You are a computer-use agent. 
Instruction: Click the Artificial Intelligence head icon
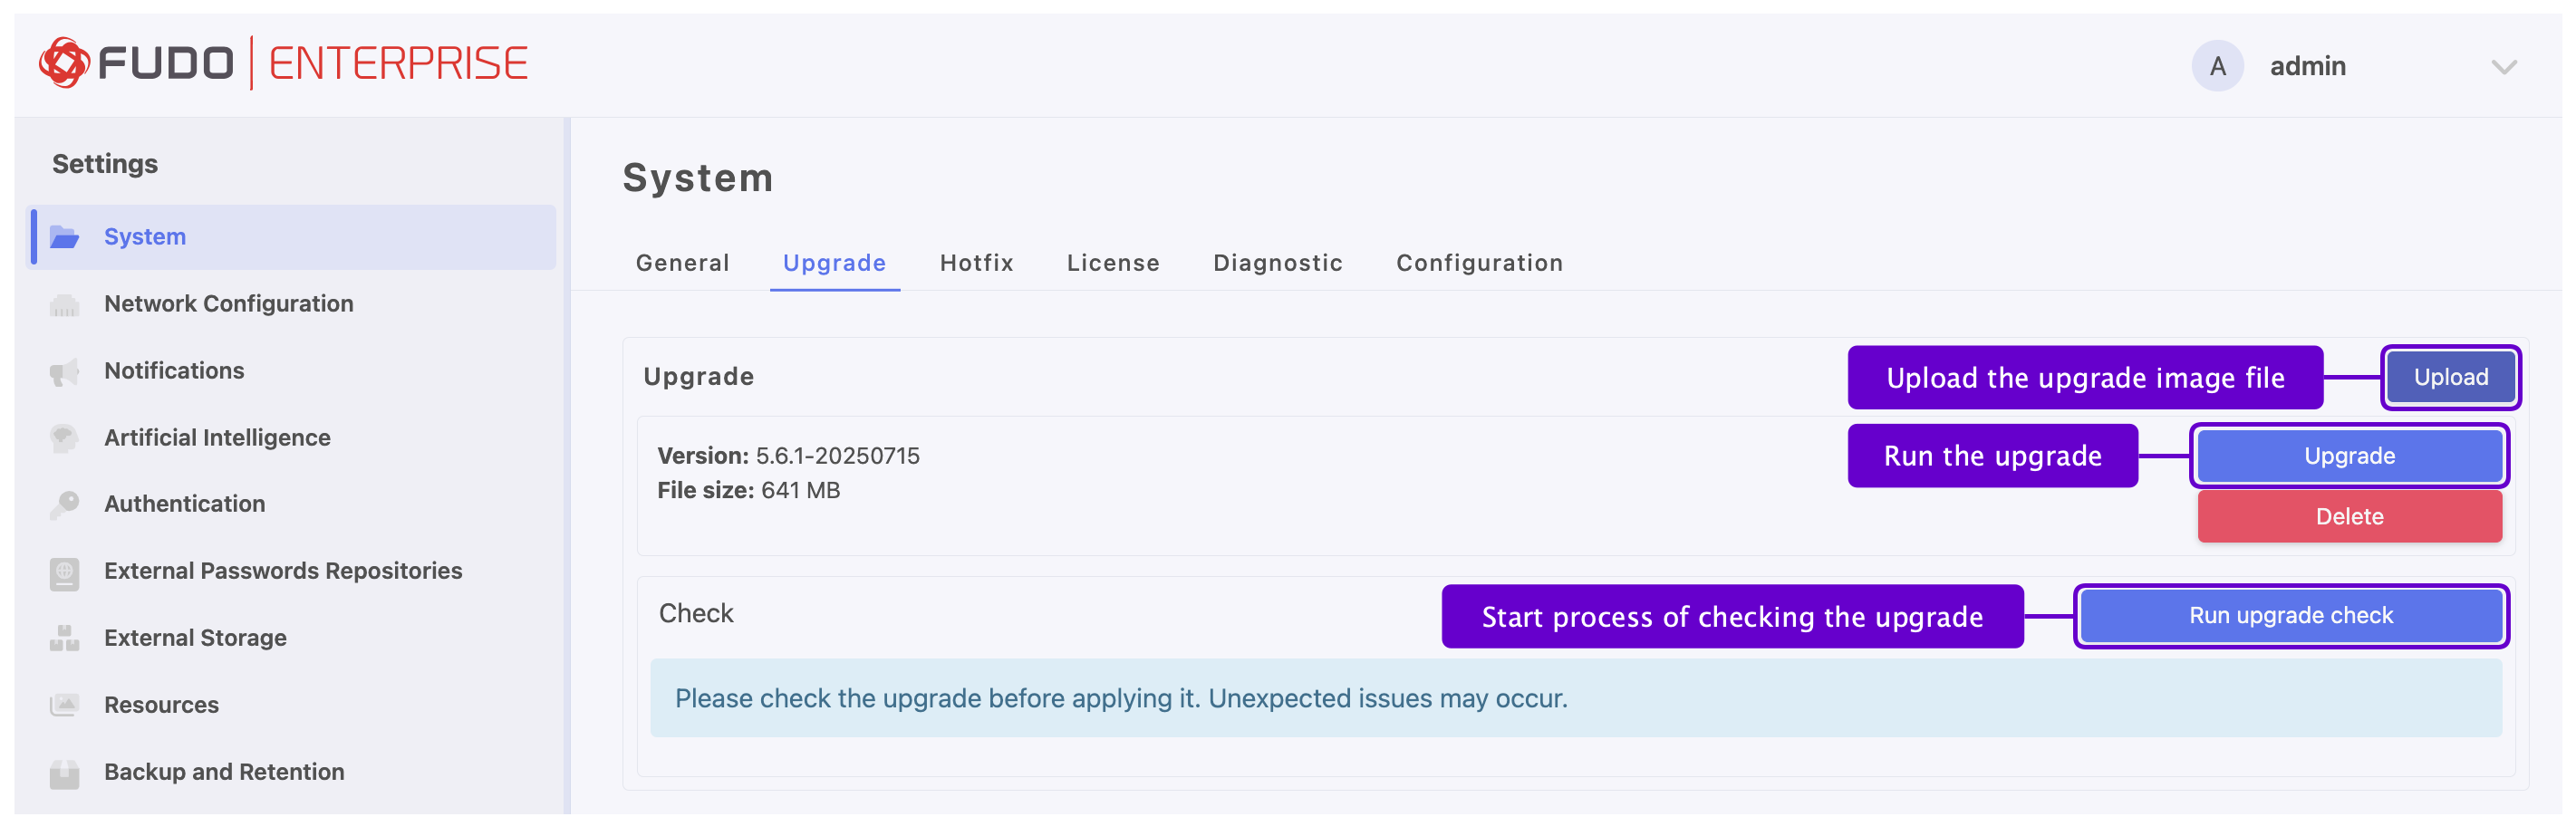click(x=65, y=438)
